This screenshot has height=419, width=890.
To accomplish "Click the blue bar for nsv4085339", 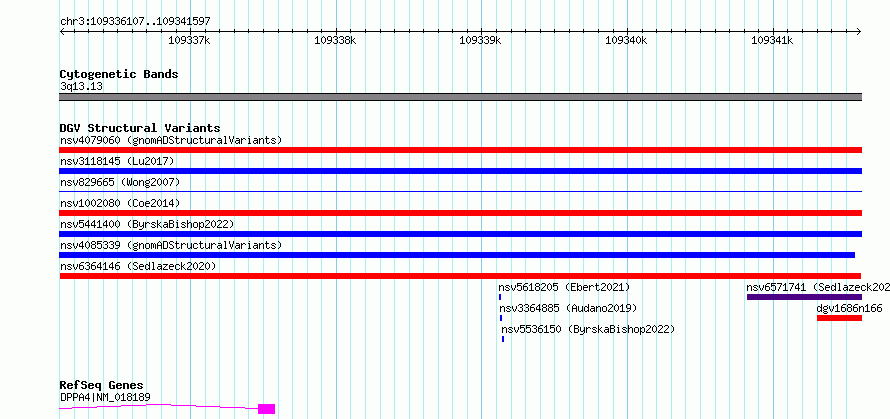I will pos(457,255).
